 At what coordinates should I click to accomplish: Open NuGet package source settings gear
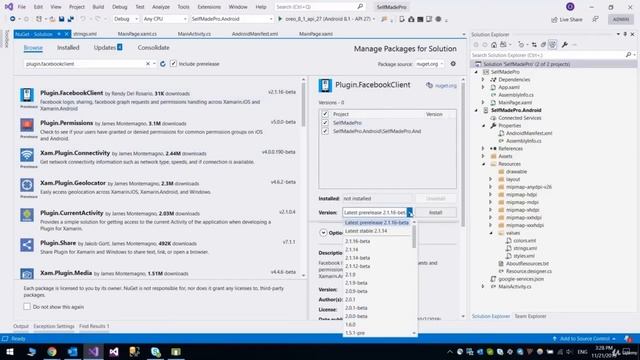point(453,64)
